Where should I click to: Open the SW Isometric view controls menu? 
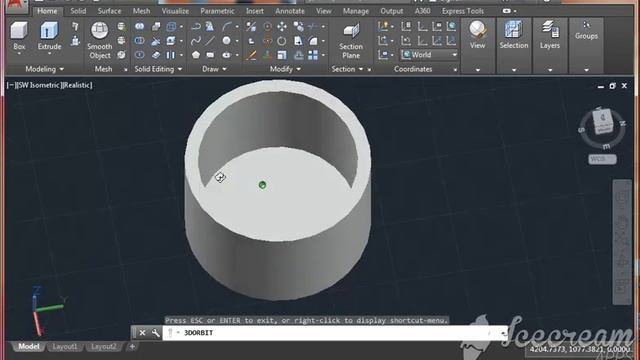pos(38,85)
